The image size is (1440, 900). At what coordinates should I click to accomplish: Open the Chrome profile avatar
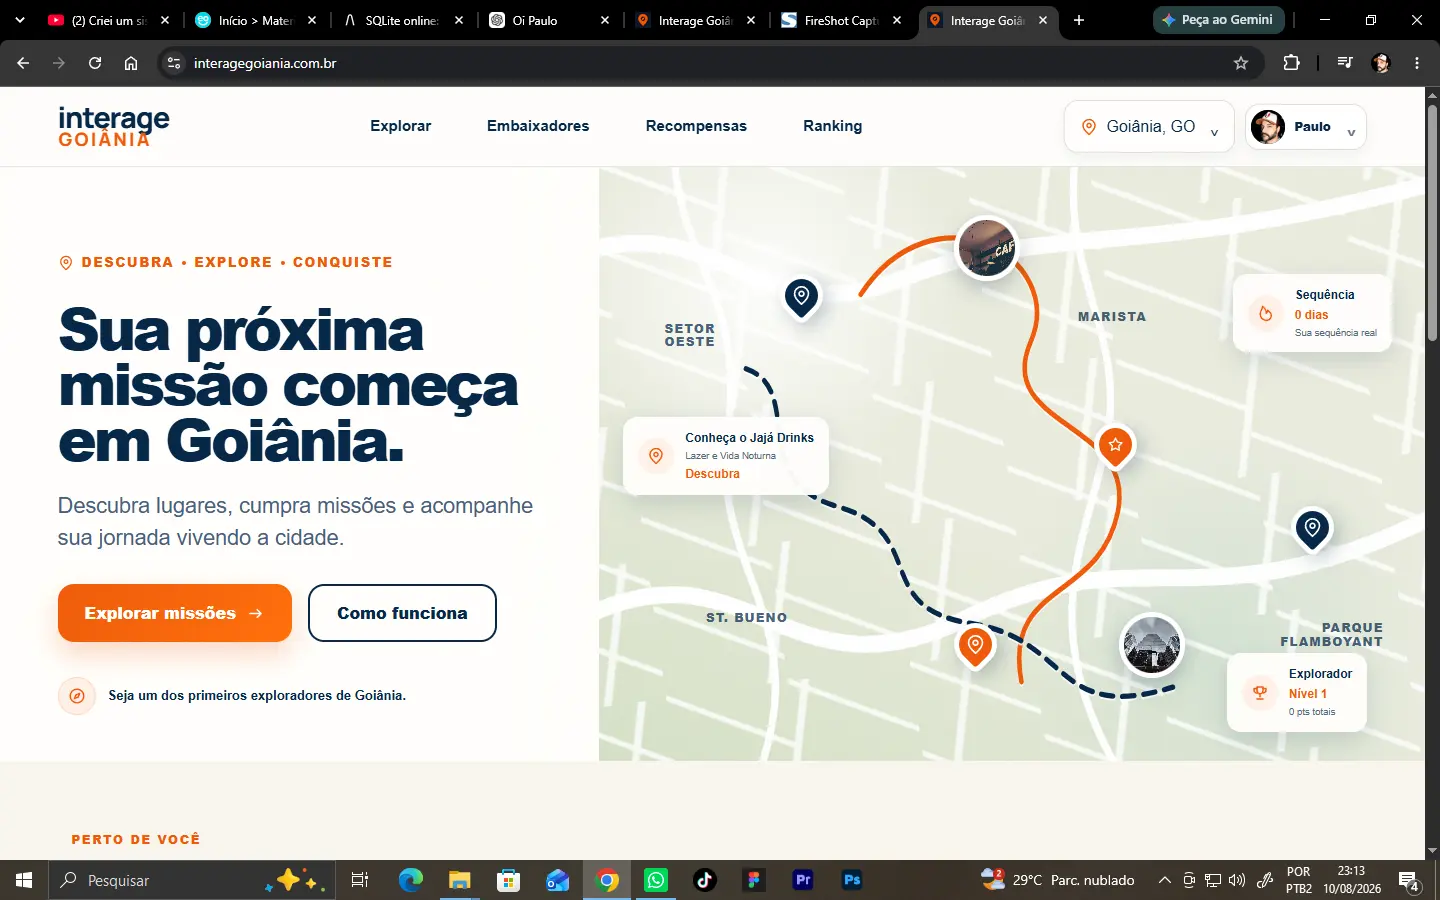pyautogui.click(x=1381, y=63)
